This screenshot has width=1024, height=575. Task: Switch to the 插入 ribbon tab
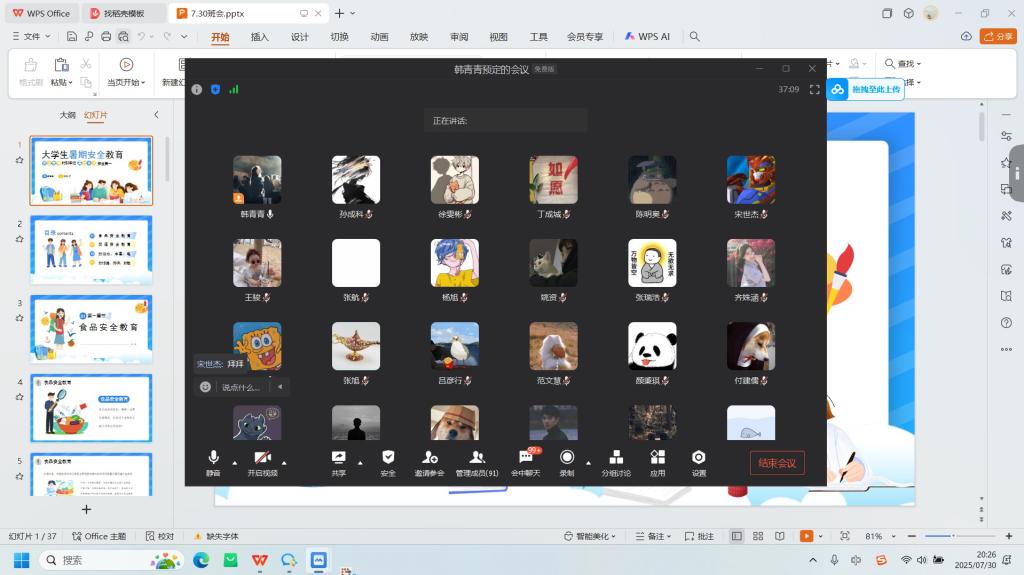click(x=259, y=37)
